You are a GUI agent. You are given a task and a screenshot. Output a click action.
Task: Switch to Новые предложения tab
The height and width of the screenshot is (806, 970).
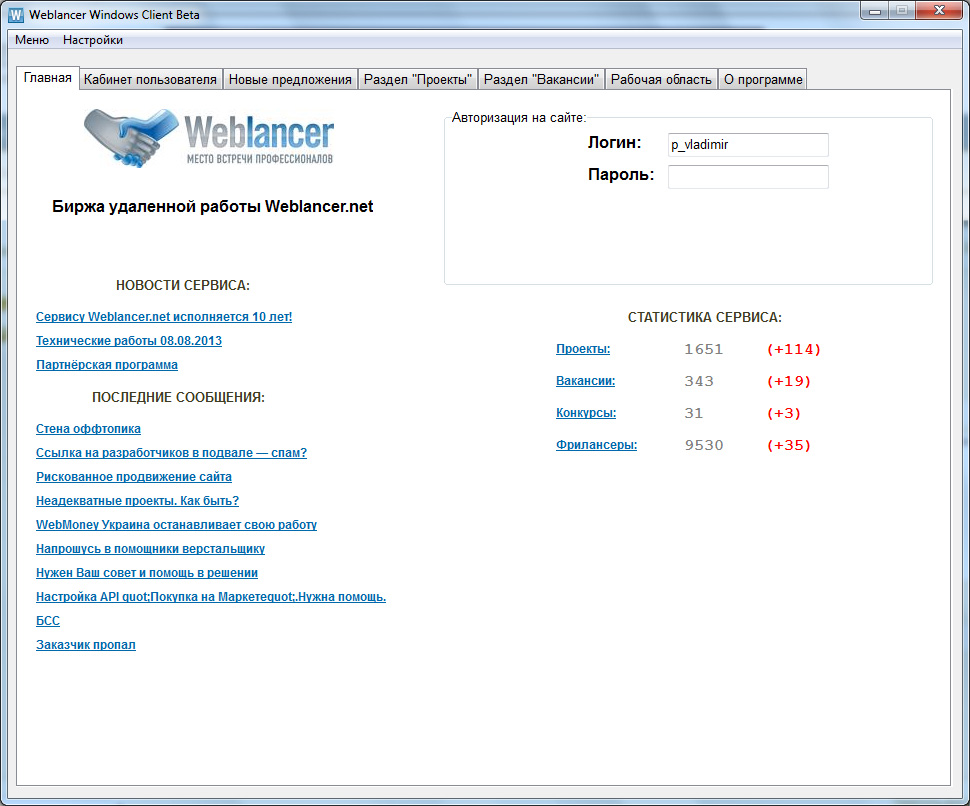pyautogui.click(x=290, y=80)
